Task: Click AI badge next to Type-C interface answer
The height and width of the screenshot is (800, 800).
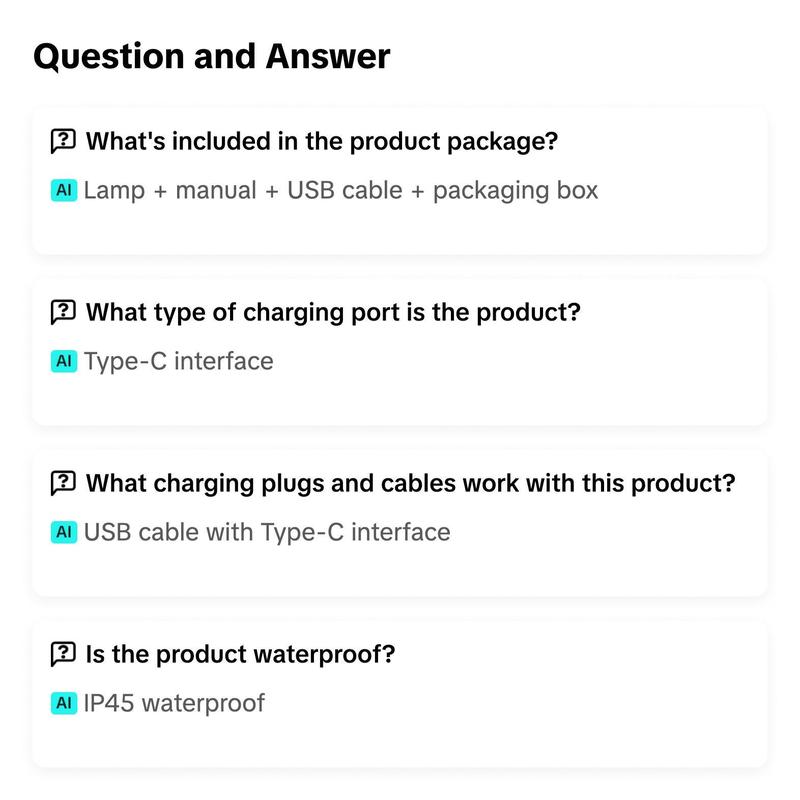Action: [64, 361]
